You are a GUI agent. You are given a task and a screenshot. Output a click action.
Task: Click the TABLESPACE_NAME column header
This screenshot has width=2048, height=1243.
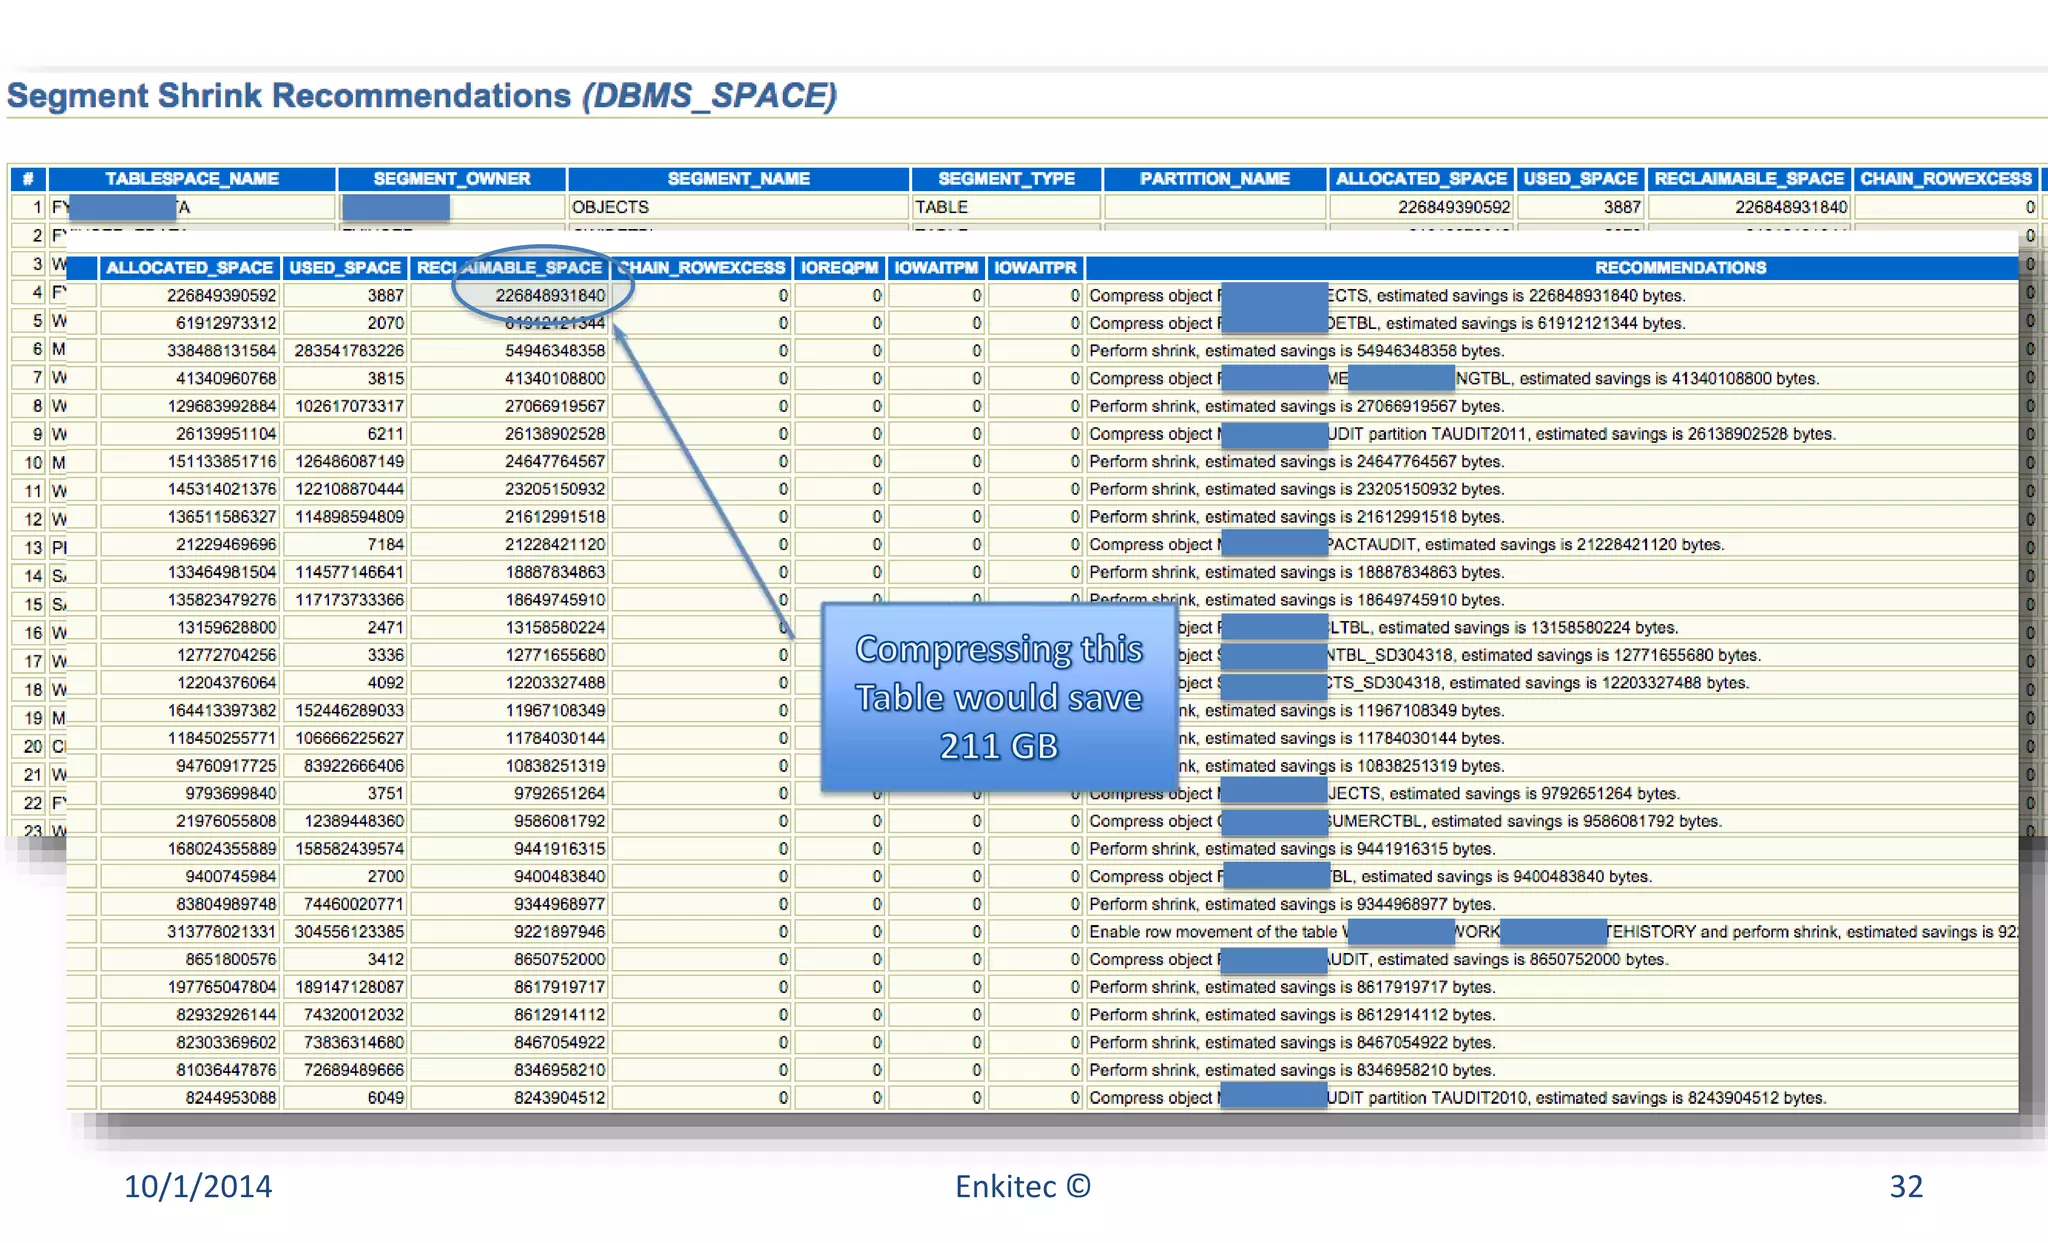[192, 179]
